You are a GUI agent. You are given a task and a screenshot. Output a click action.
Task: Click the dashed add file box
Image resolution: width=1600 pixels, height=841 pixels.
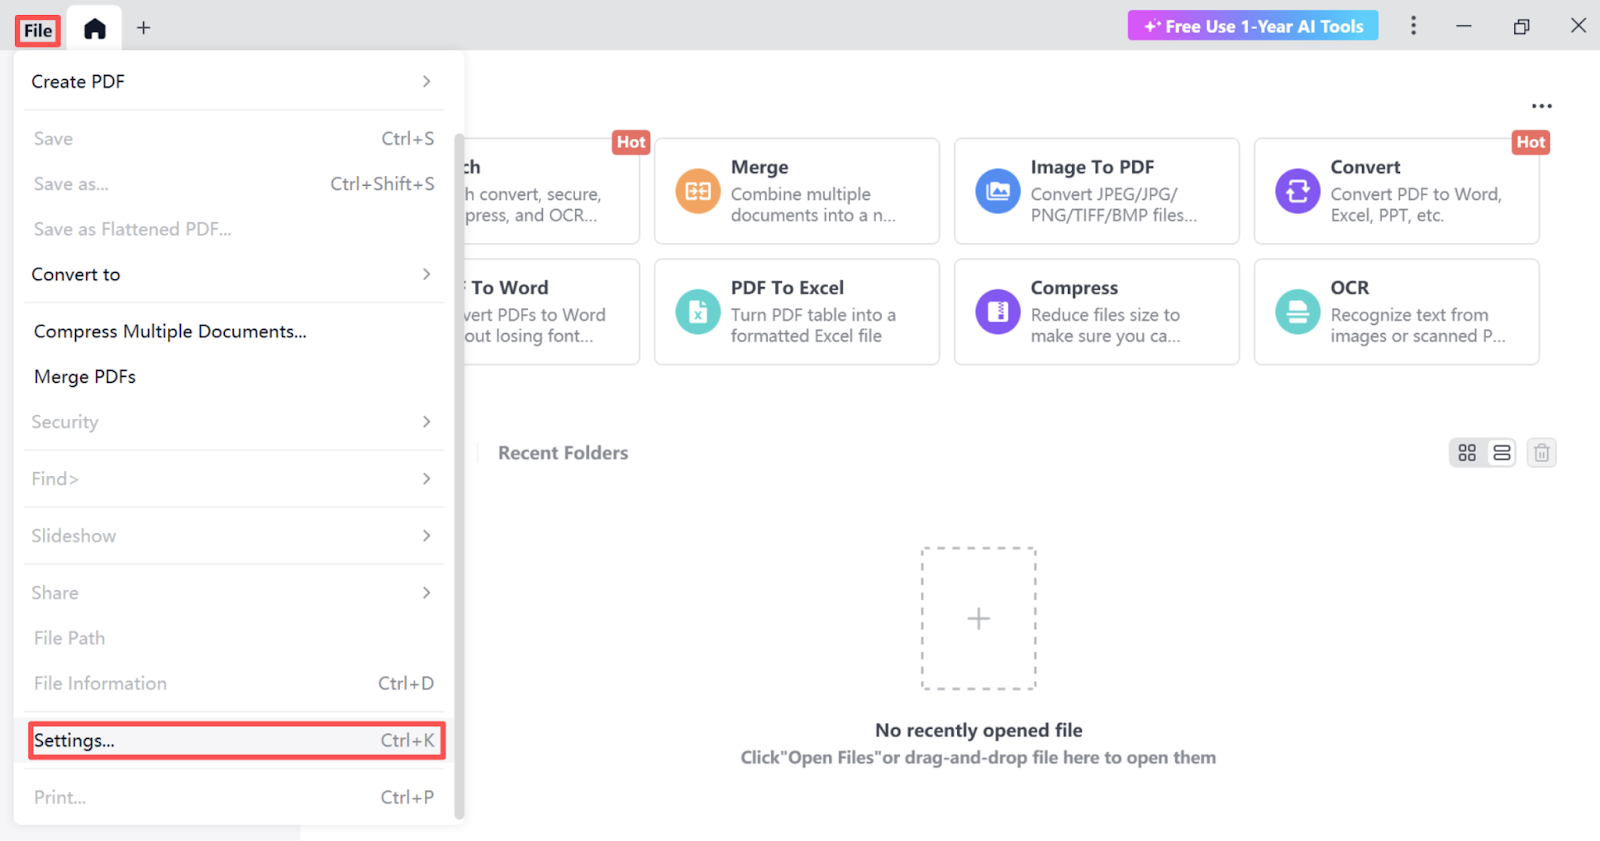(x=978, y=618)
